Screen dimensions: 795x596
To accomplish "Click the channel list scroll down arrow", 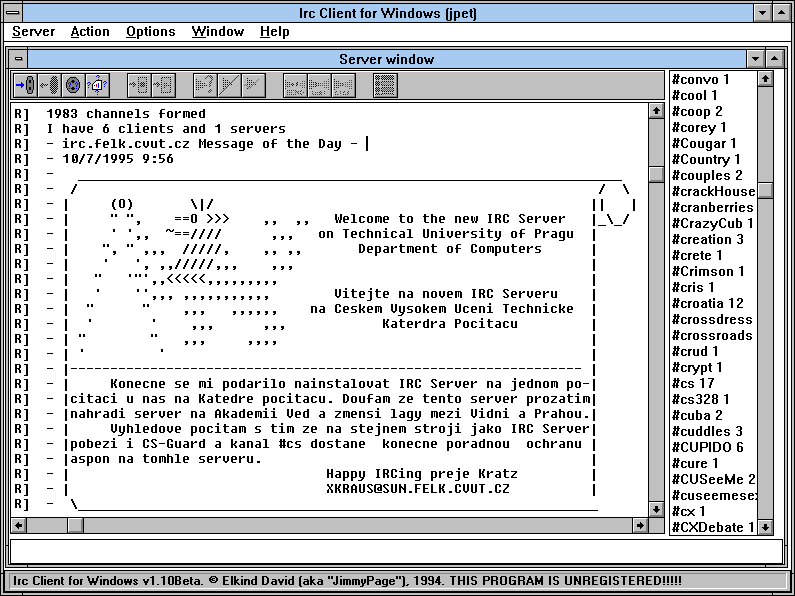I will tap(765, 526).
